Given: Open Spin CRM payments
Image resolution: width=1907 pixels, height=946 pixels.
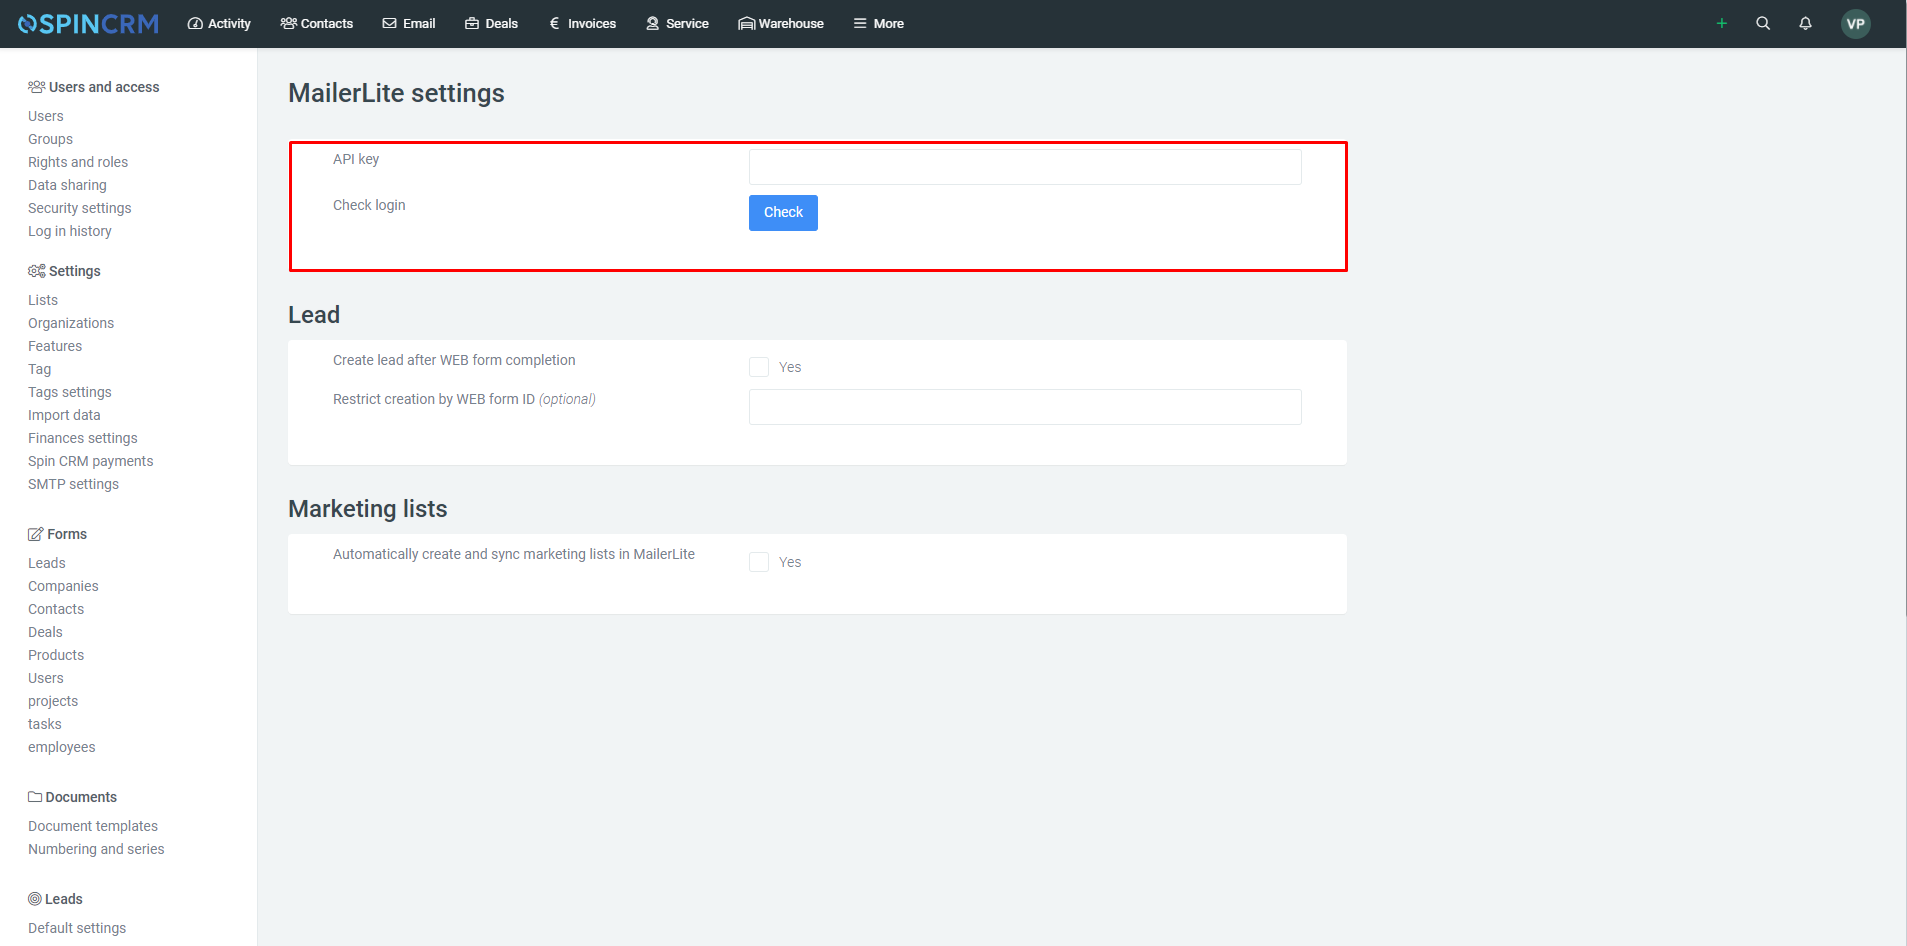Looking at the screenshot, I should coord(91,461).
